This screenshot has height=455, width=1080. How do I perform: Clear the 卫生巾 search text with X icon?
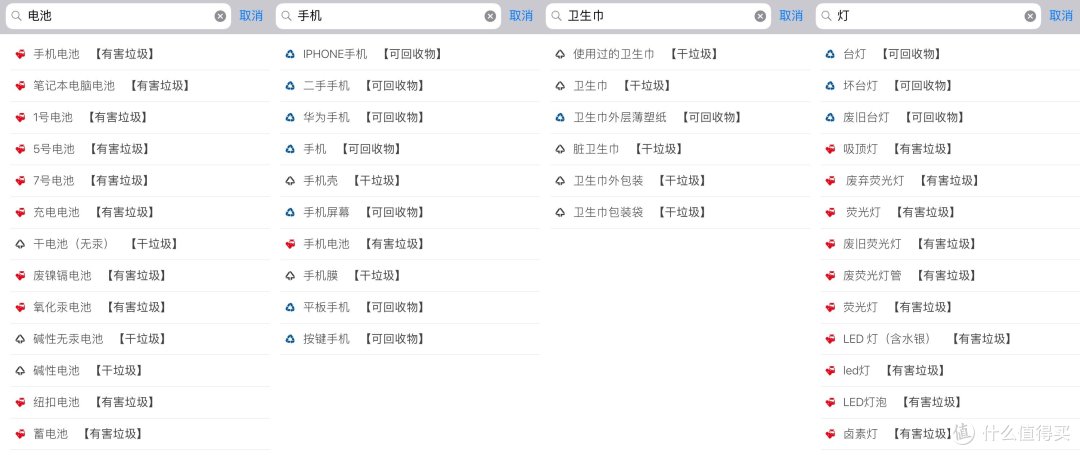(760, 17)
